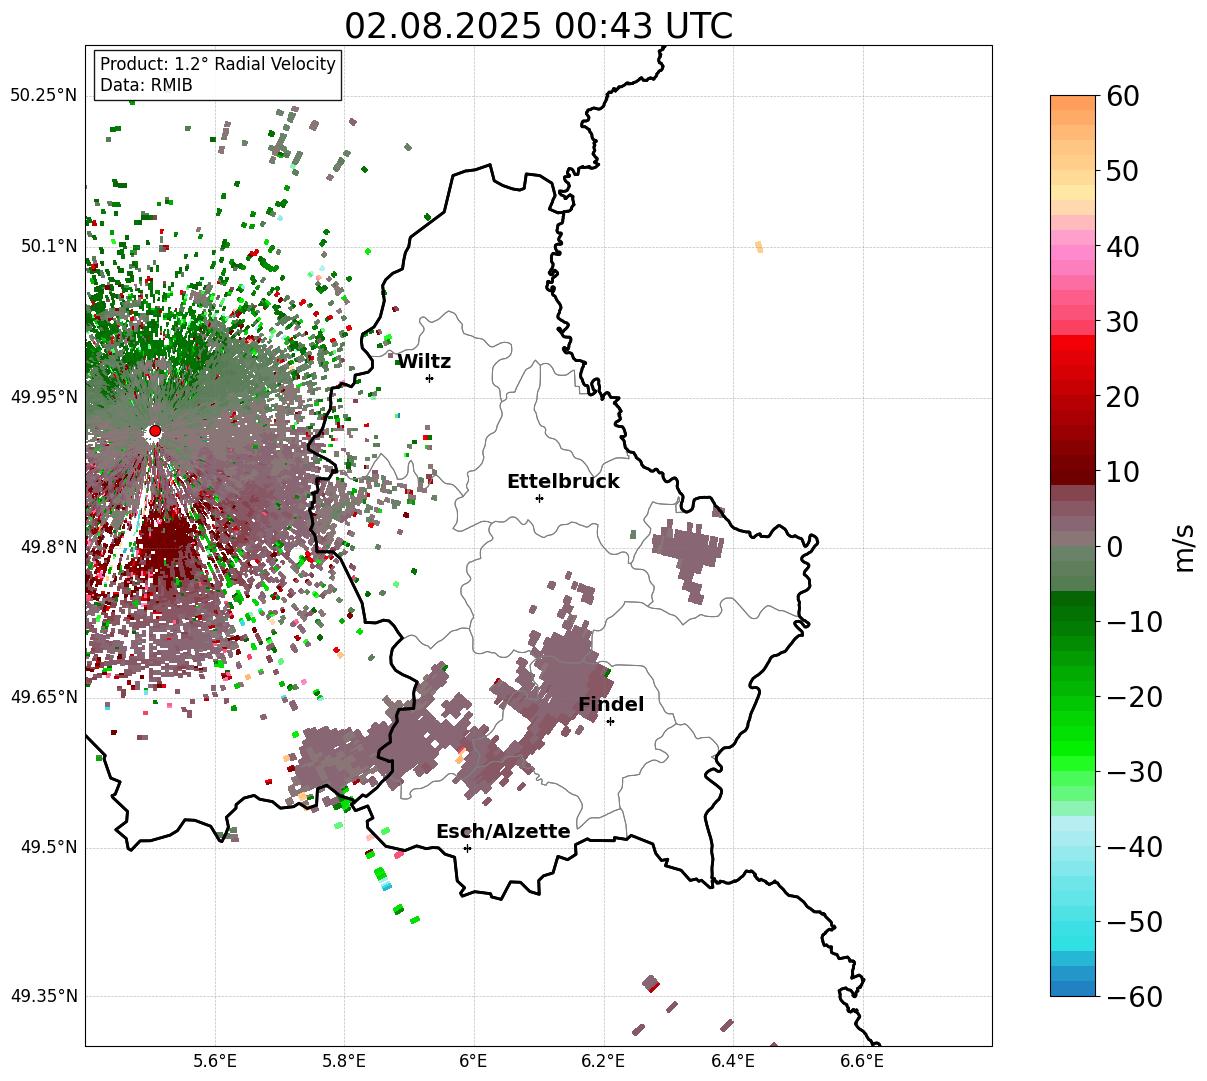
Task: Click the Findel label text
Action: (x=611, y=705)
